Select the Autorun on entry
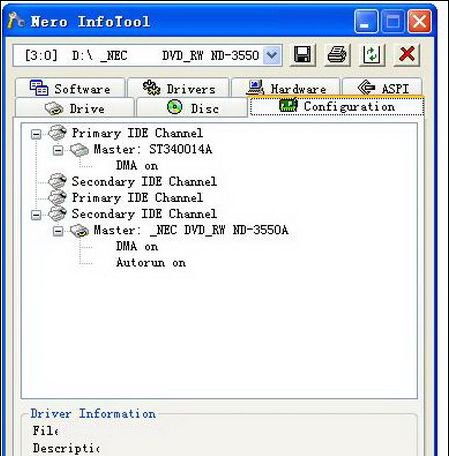 (151, 263)
